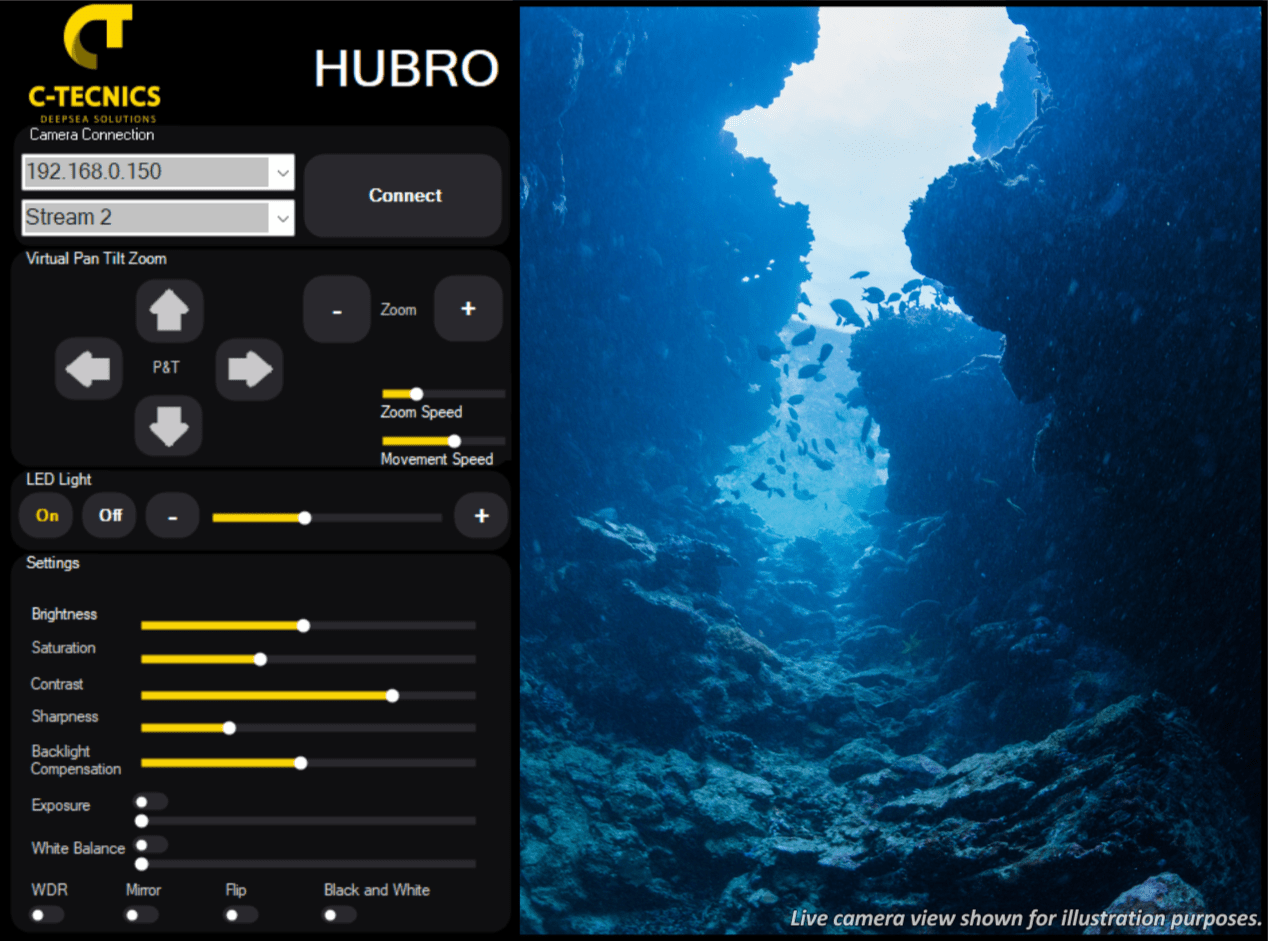Tilt camera down with the down arrow
Screen dimensions: 1268x941
169,426
